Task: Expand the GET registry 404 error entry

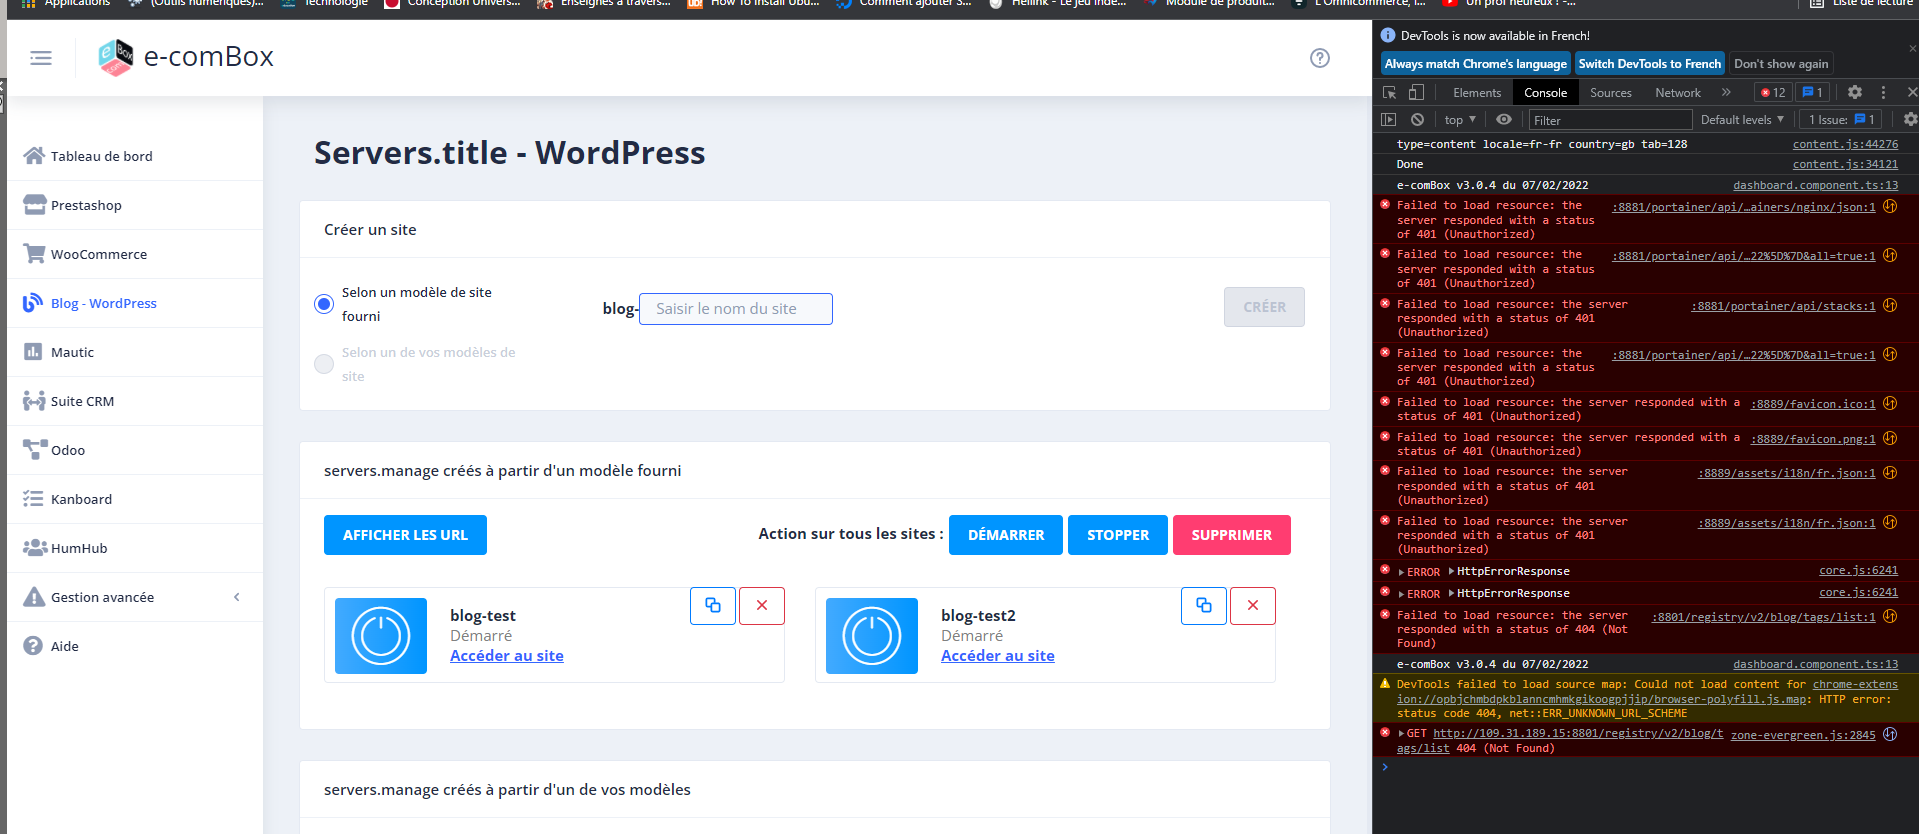Action: 1402,734
